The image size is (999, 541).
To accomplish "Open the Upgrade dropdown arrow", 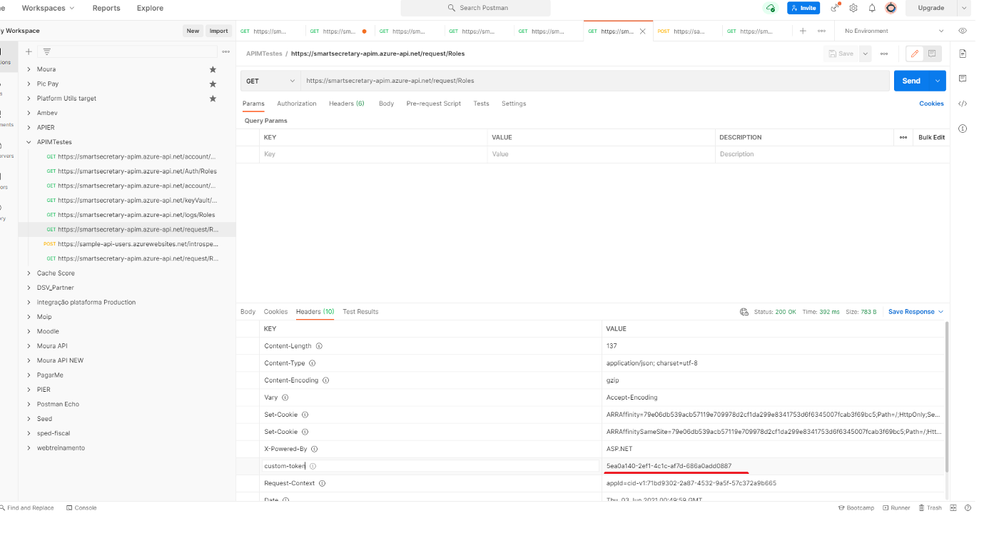I will coord(964,8).
